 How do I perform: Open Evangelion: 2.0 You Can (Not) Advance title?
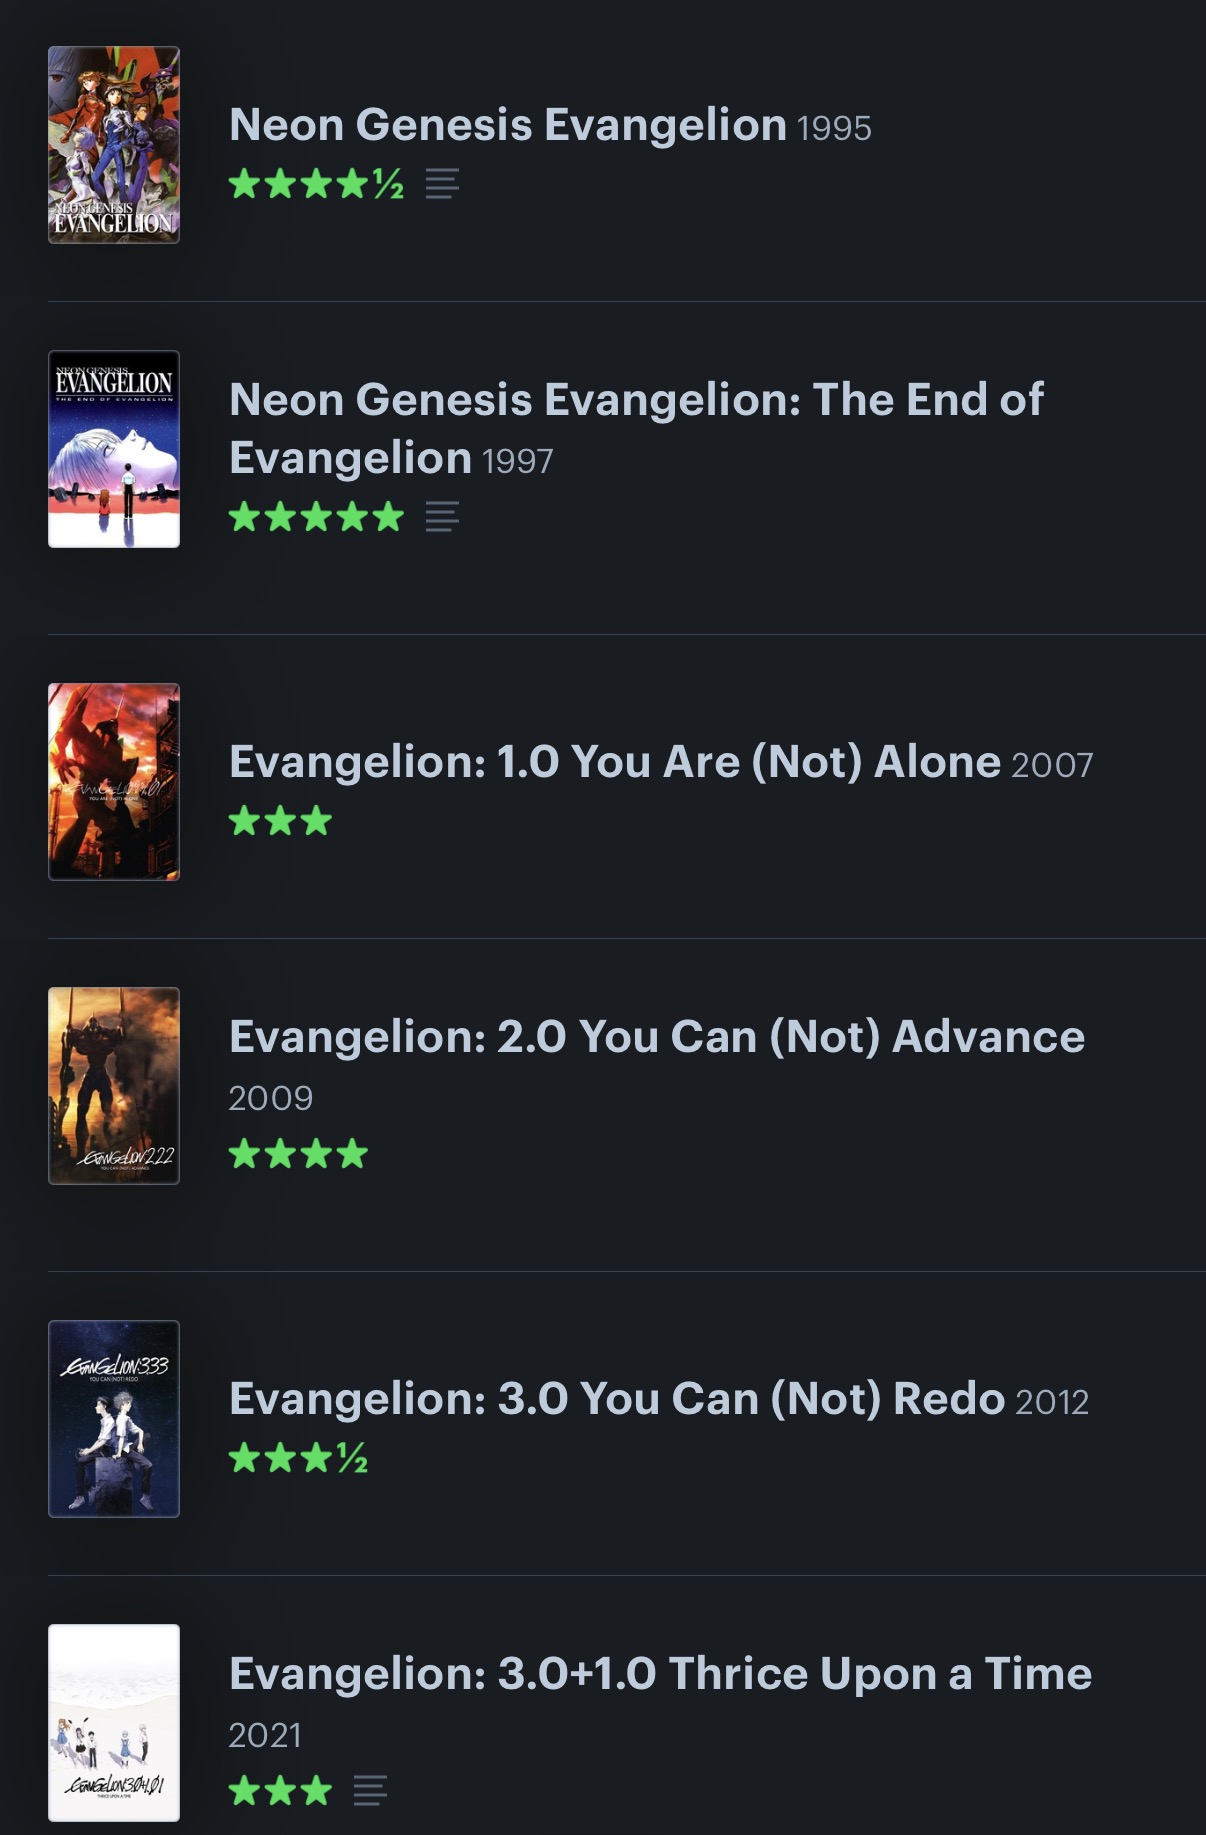point(657,1037)
